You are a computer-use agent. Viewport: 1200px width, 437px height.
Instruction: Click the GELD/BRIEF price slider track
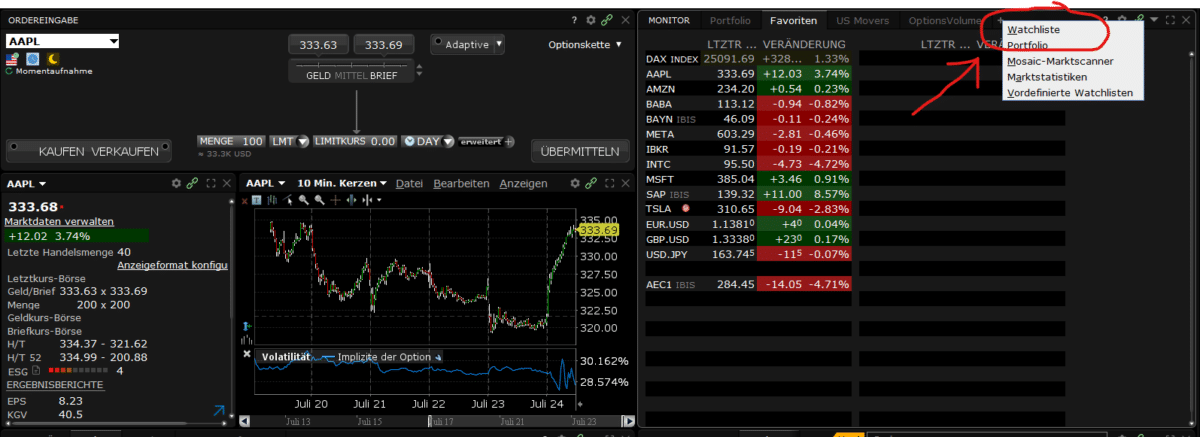point(351,64)
